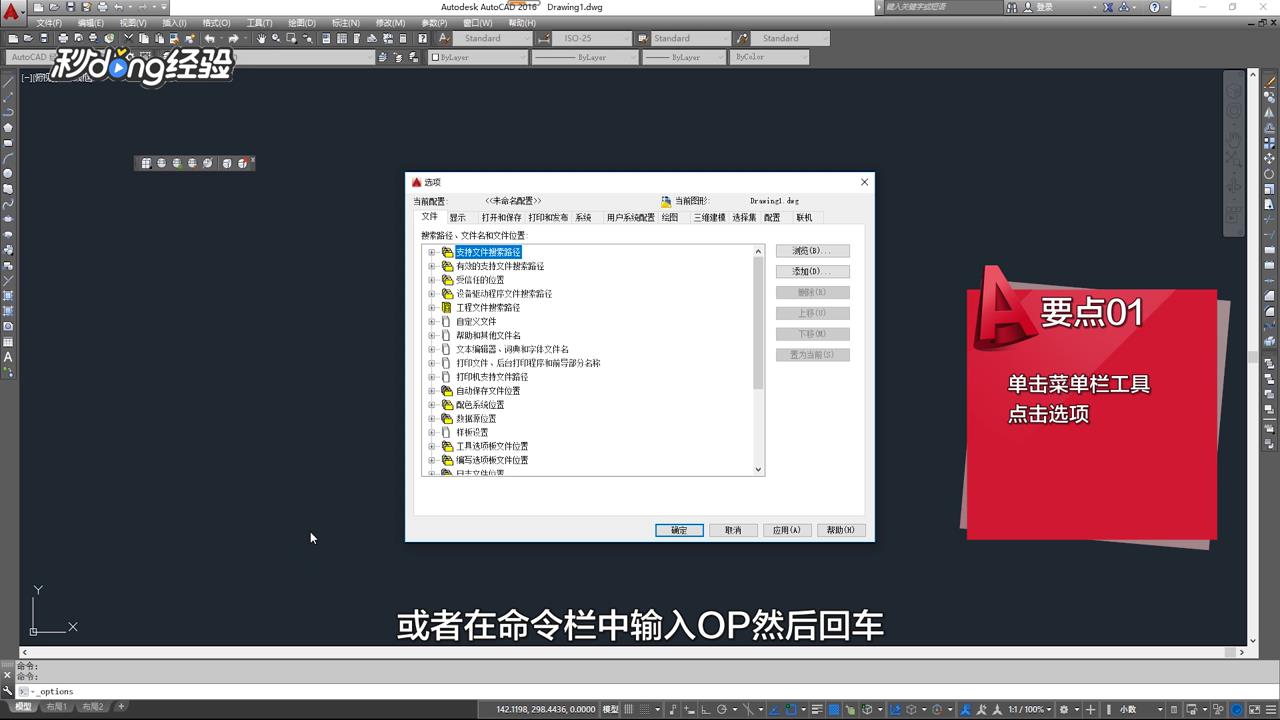Click the options list scrollbar down arrow

coord(758,469)
